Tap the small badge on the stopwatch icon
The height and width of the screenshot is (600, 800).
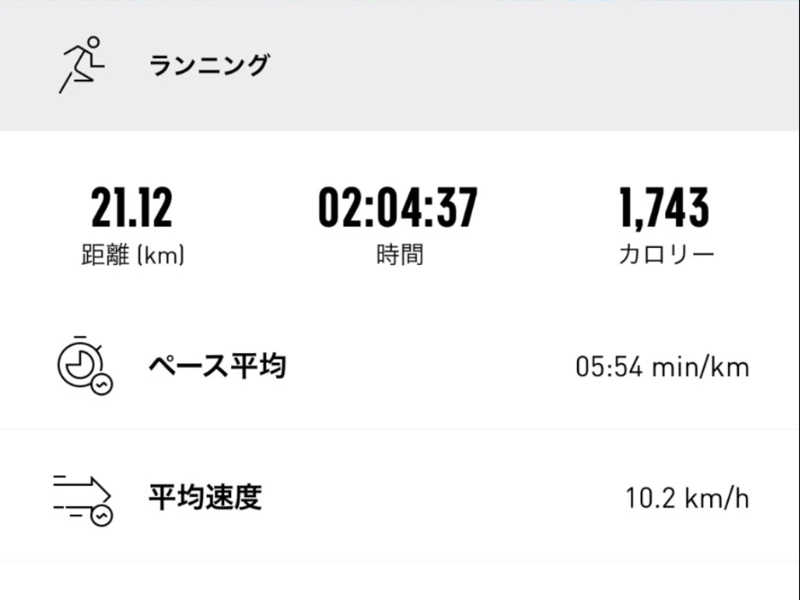102,384
